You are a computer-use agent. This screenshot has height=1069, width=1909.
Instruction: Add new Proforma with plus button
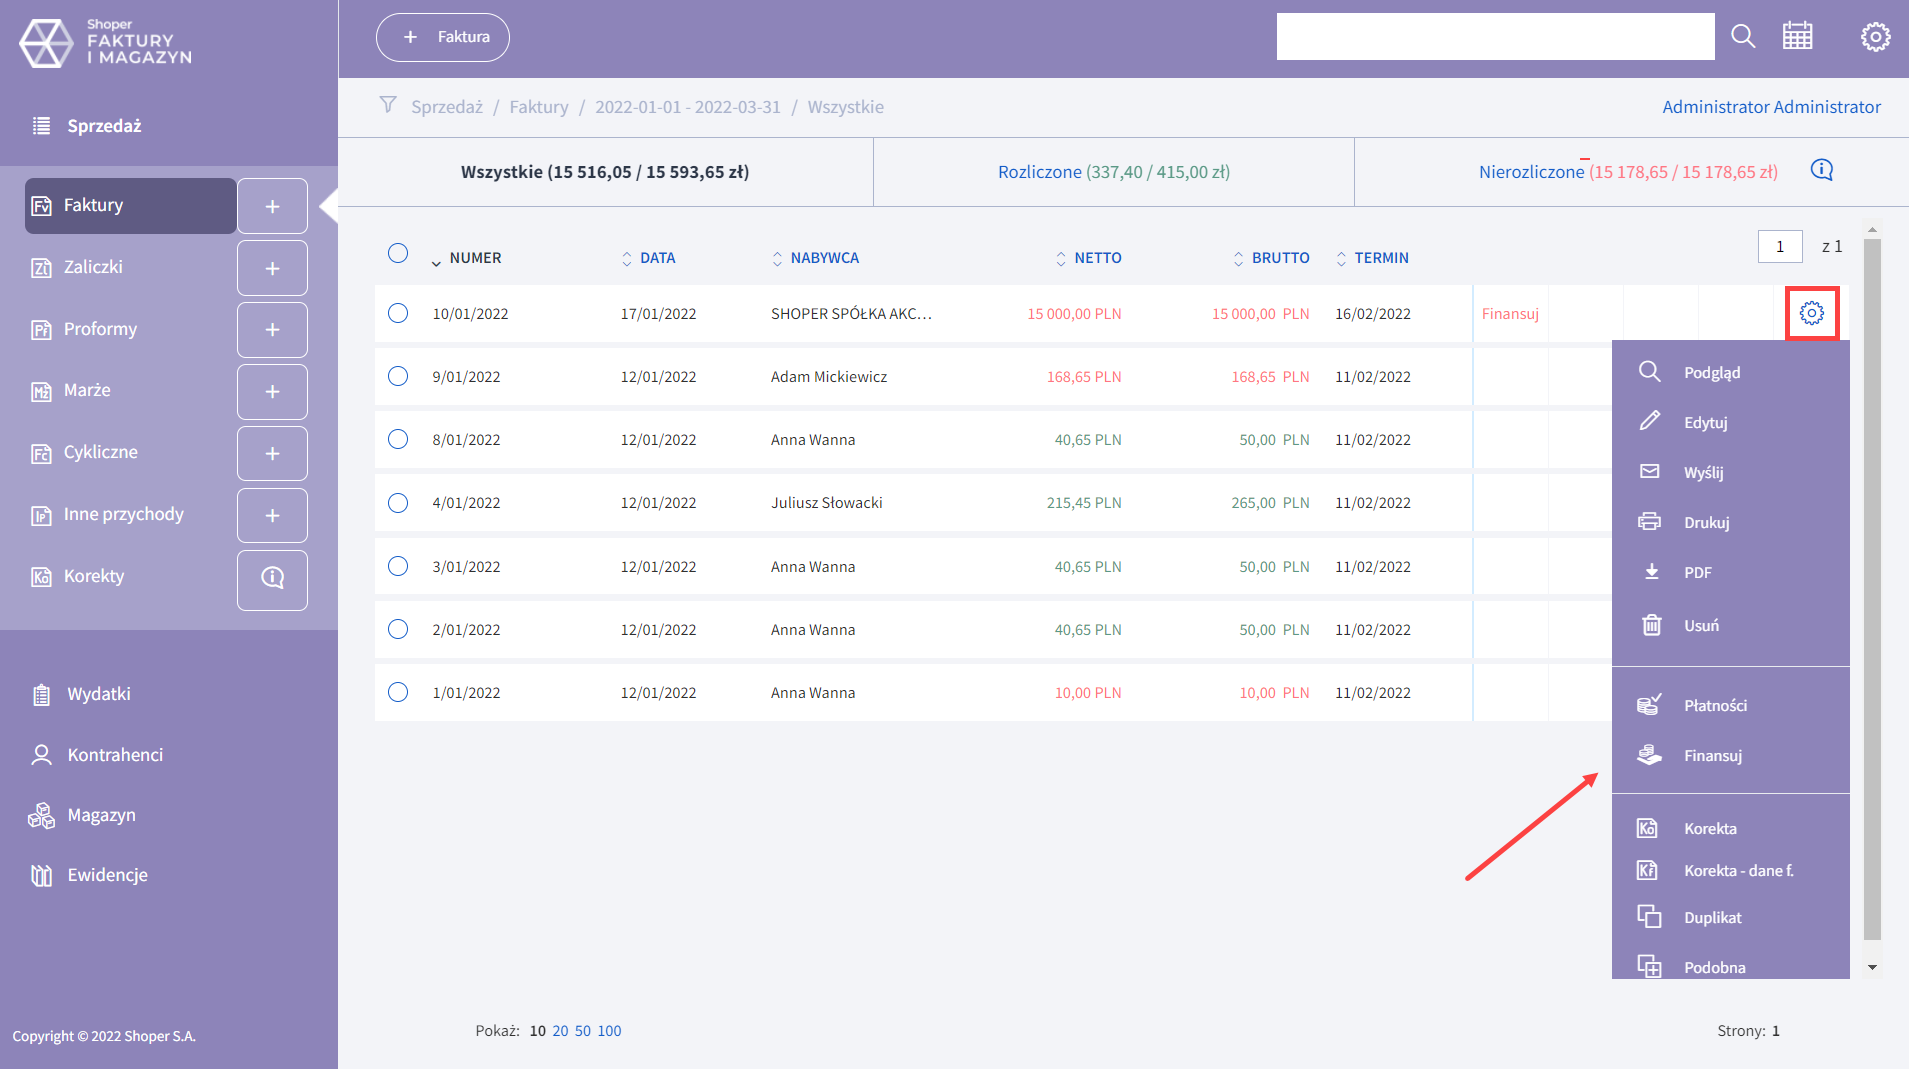click(x=272, y=330)
